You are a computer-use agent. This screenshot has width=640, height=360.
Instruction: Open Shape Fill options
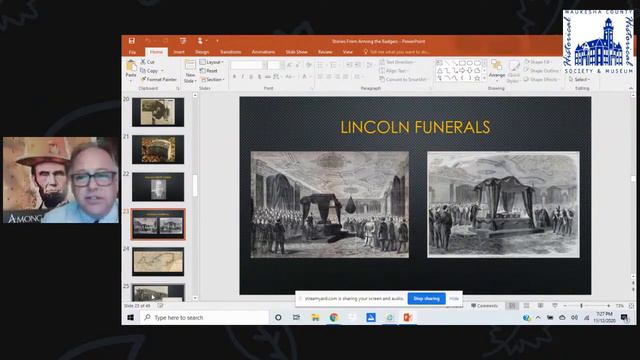tap(538, 62)
